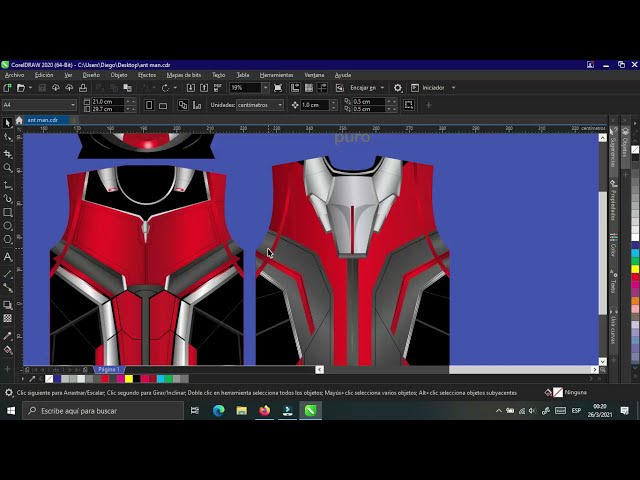Pick the magenta swatch in document palette

click(x=121, y=379)
